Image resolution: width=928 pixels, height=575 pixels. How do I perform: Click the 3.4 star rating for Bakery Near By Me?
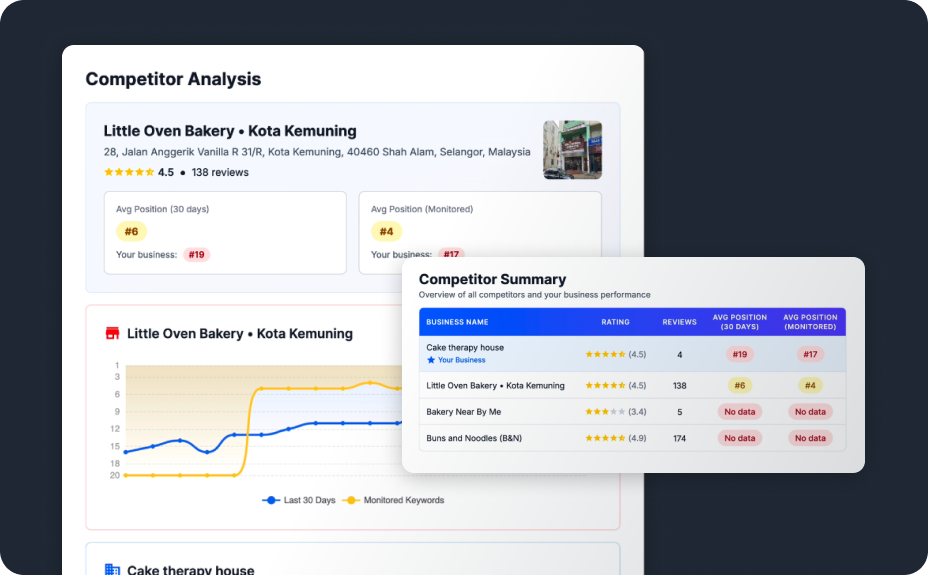(x=616, y=412)
